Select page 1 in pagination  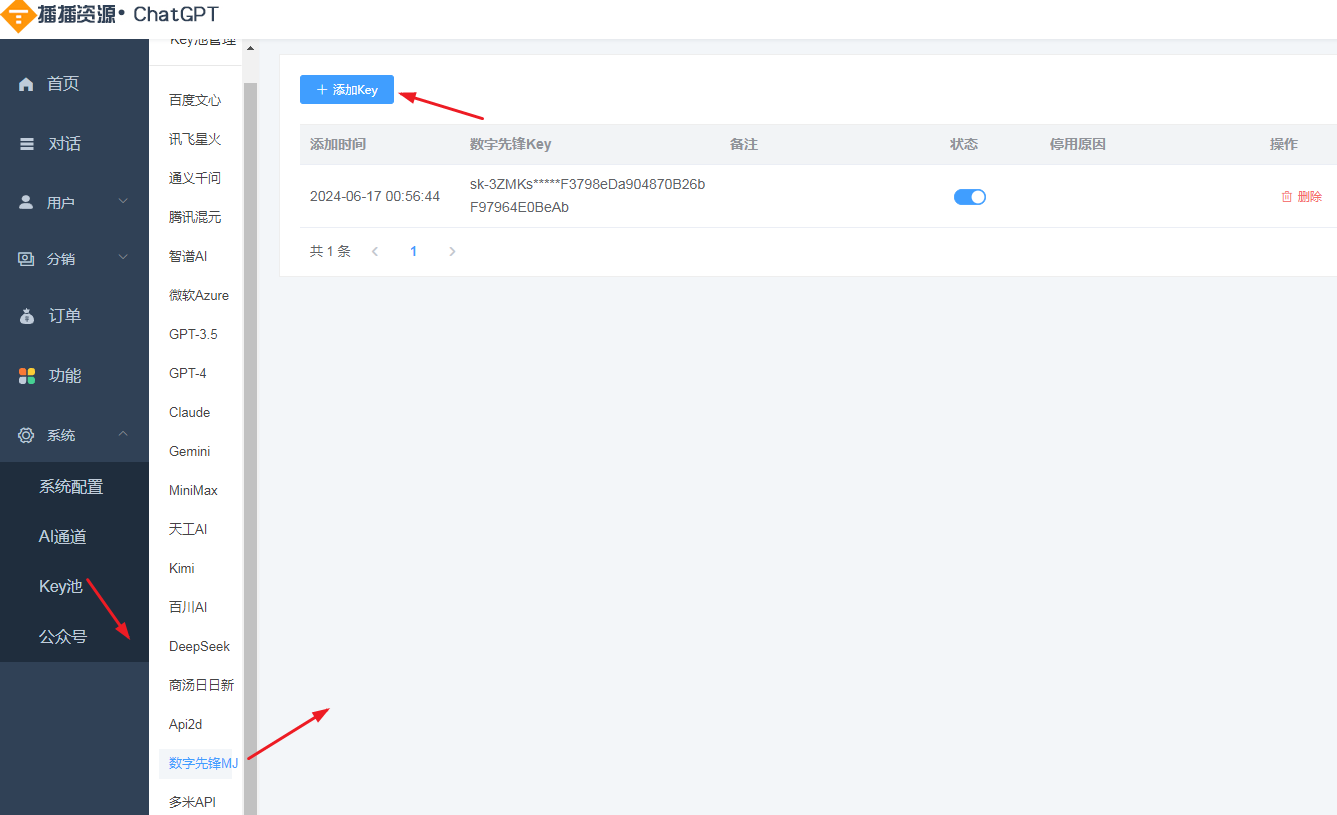(x=413, y=252)
